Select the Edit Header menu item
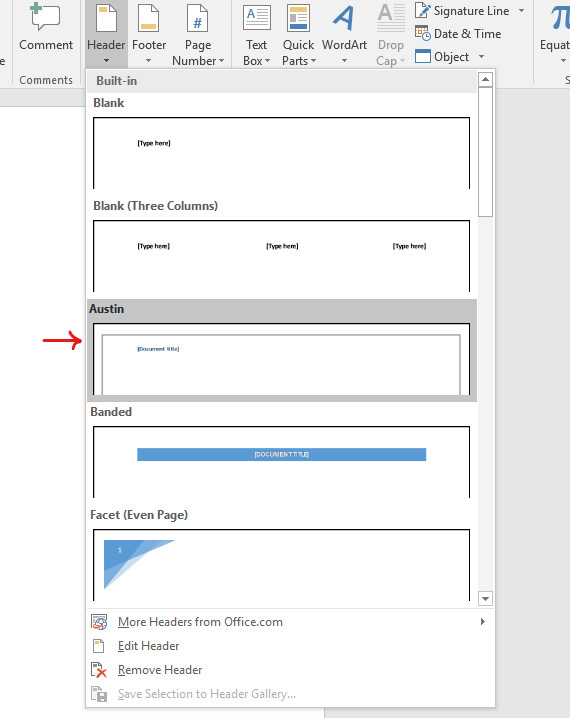 148,646
